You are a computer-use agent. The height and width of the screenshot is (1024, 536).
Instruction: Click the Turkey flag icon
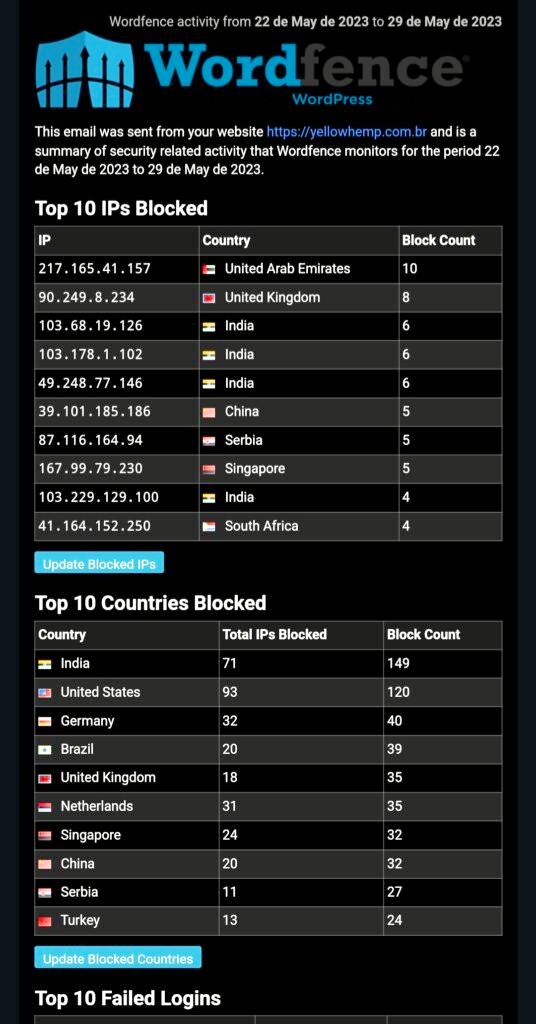pos(44,921)
